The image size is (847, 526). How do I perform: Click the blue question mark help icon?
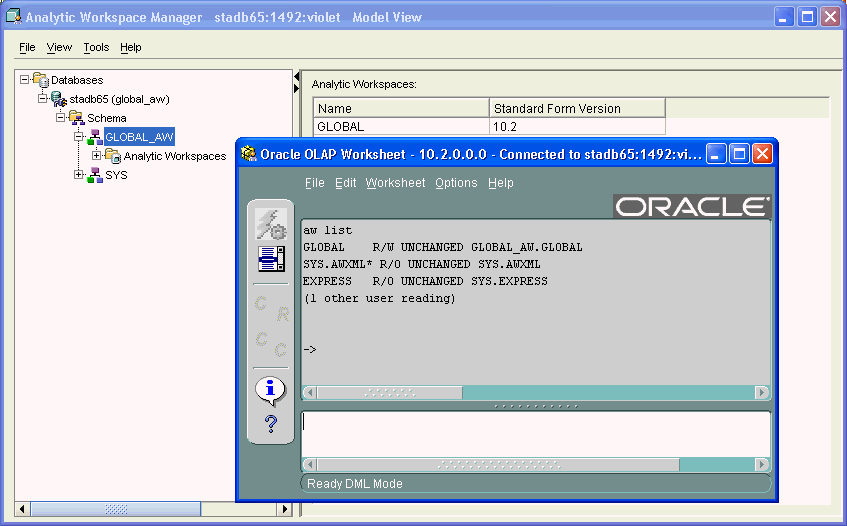(271, 424)
